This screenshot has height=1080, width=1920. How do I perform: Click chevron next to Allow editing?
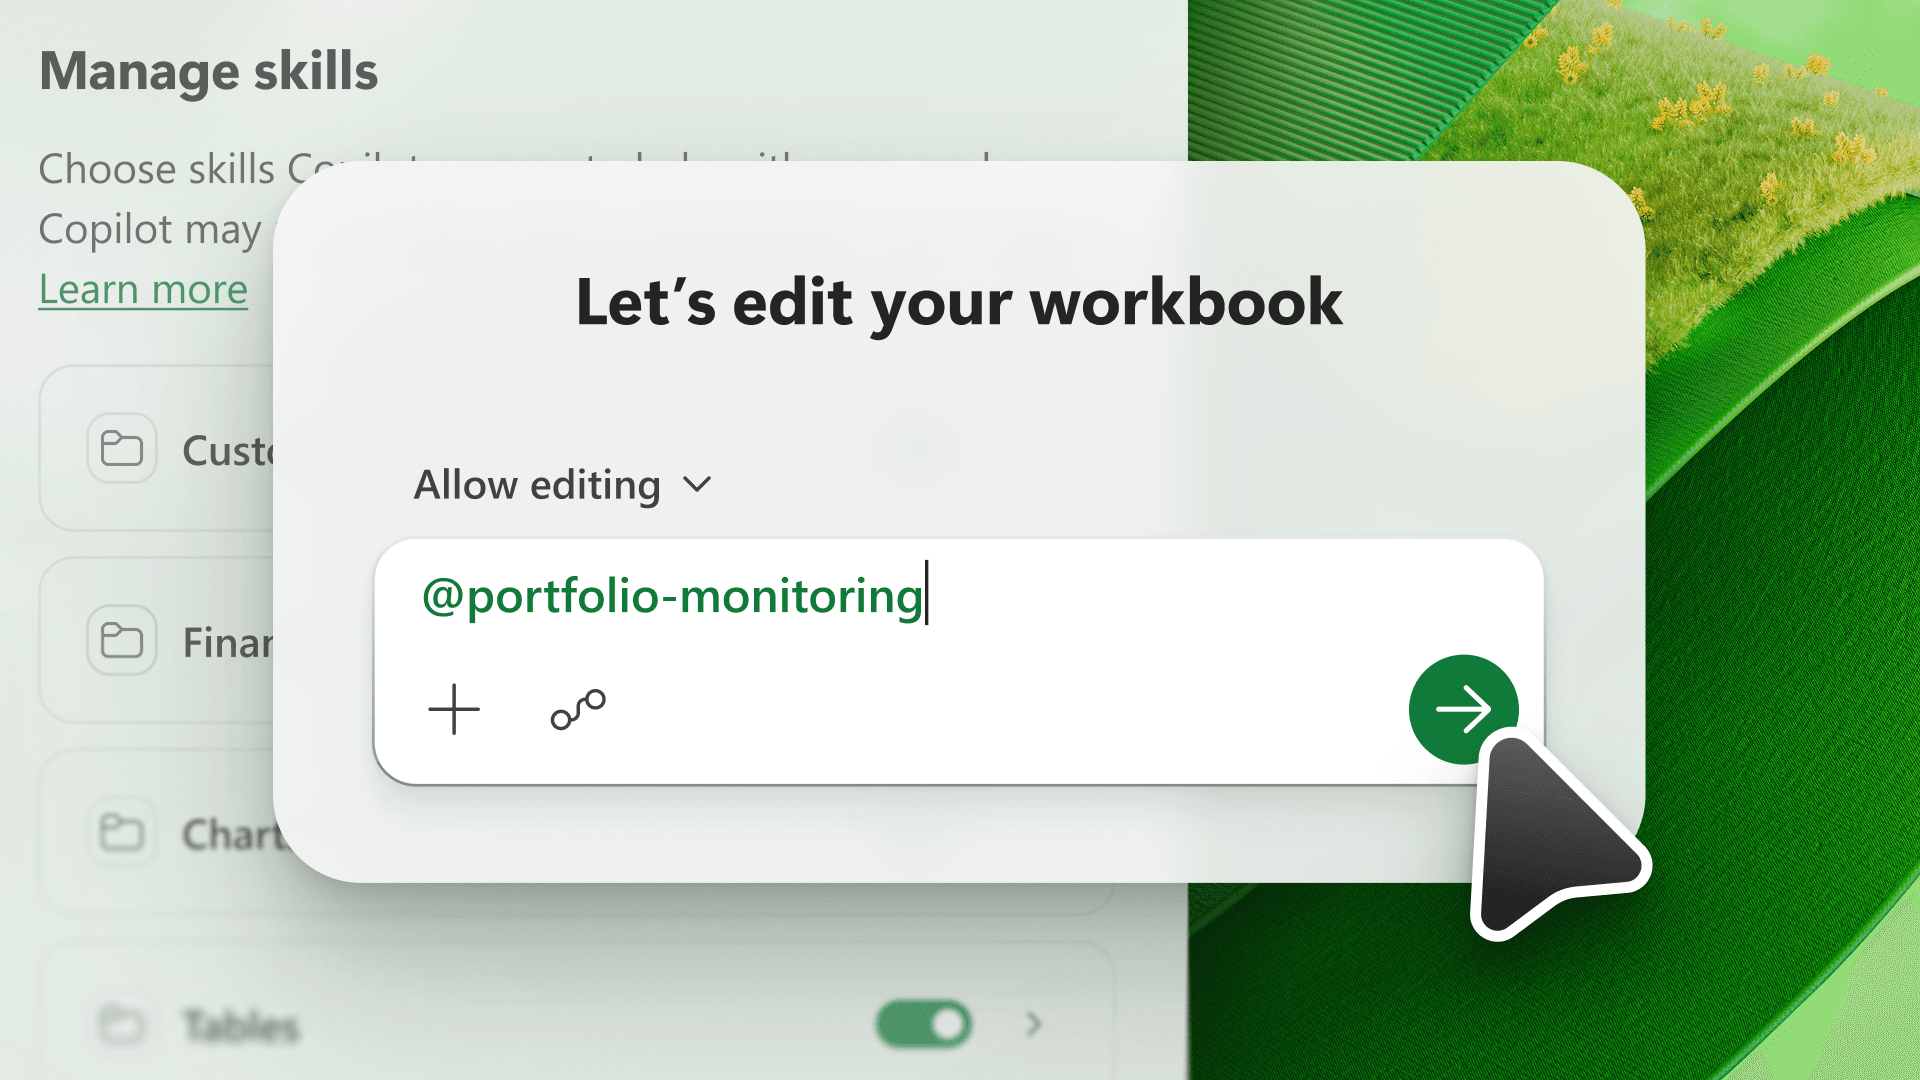(x=697, y=485)
